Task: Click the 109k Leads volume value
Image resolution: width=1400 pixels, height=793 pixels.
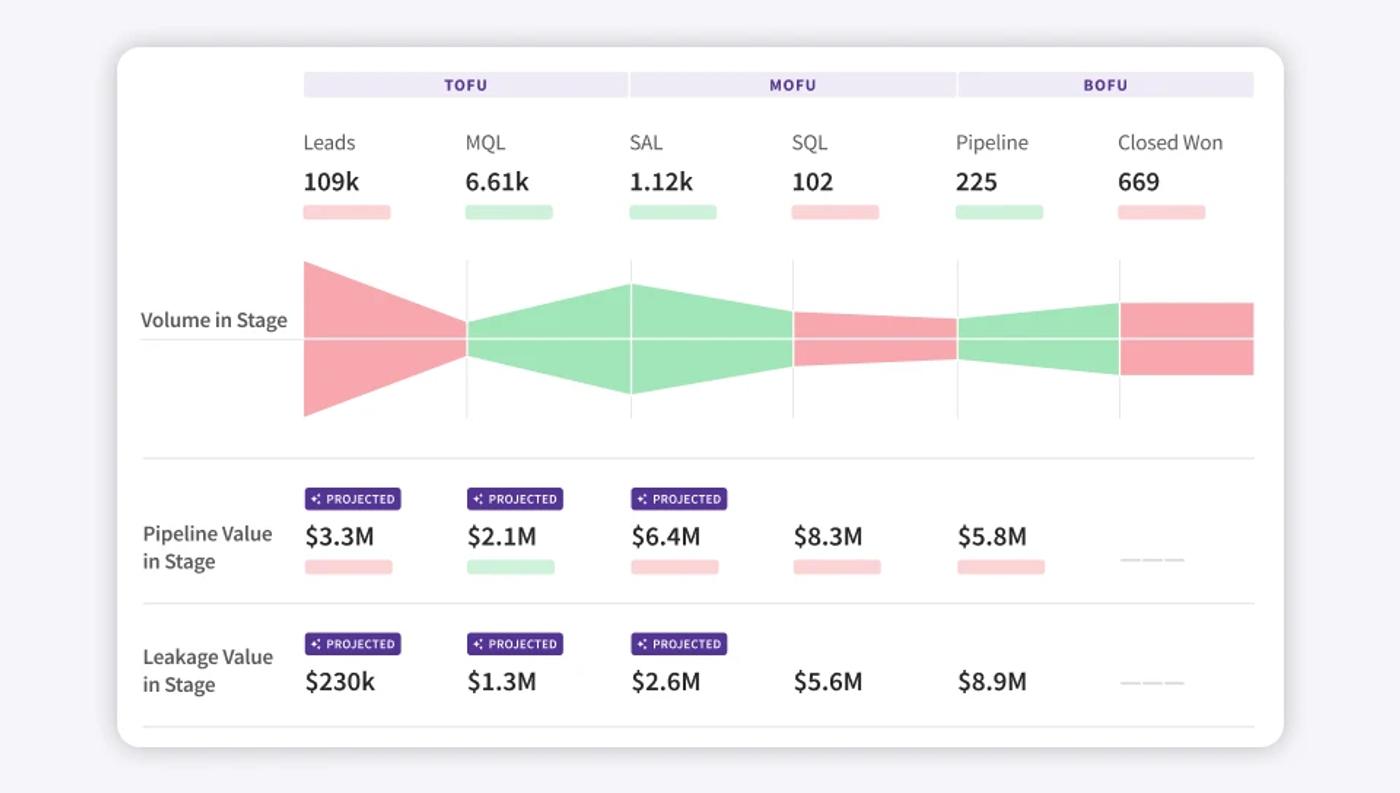Action: pyautogui.click(x=331, y=182)
